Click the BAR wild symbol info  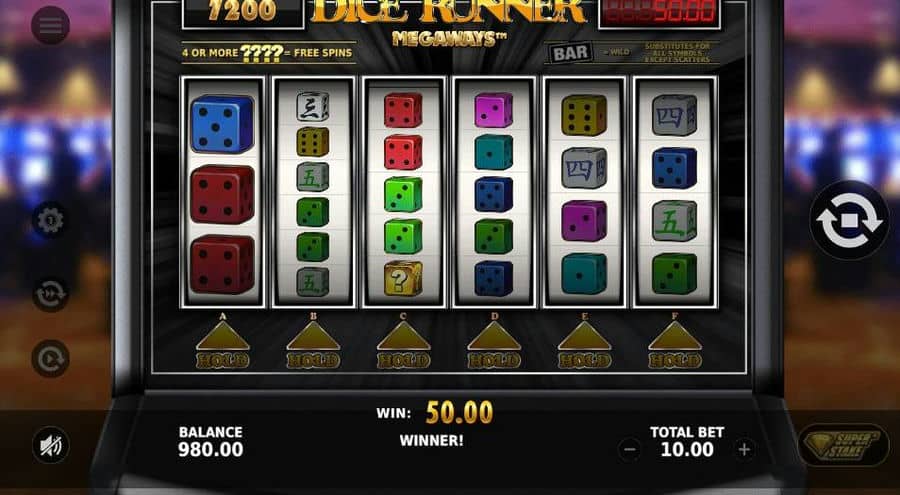point(570,53)
